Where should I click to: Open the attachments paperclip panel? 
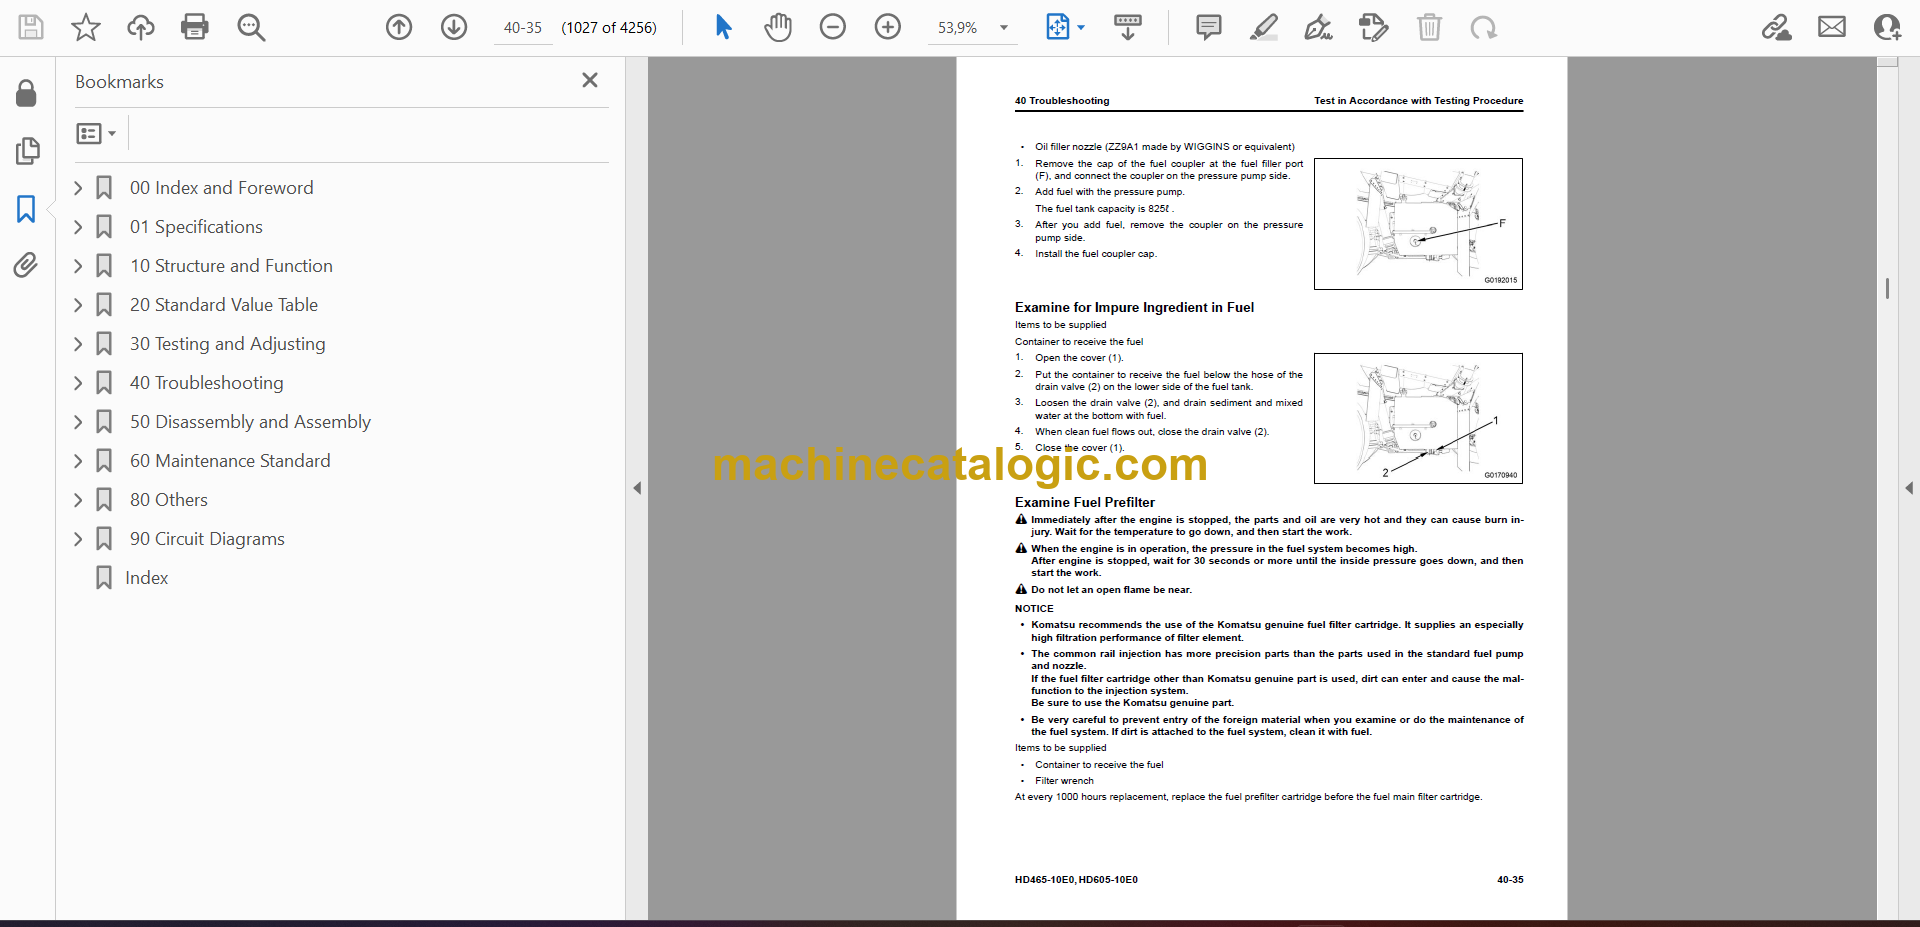(26, 265)
